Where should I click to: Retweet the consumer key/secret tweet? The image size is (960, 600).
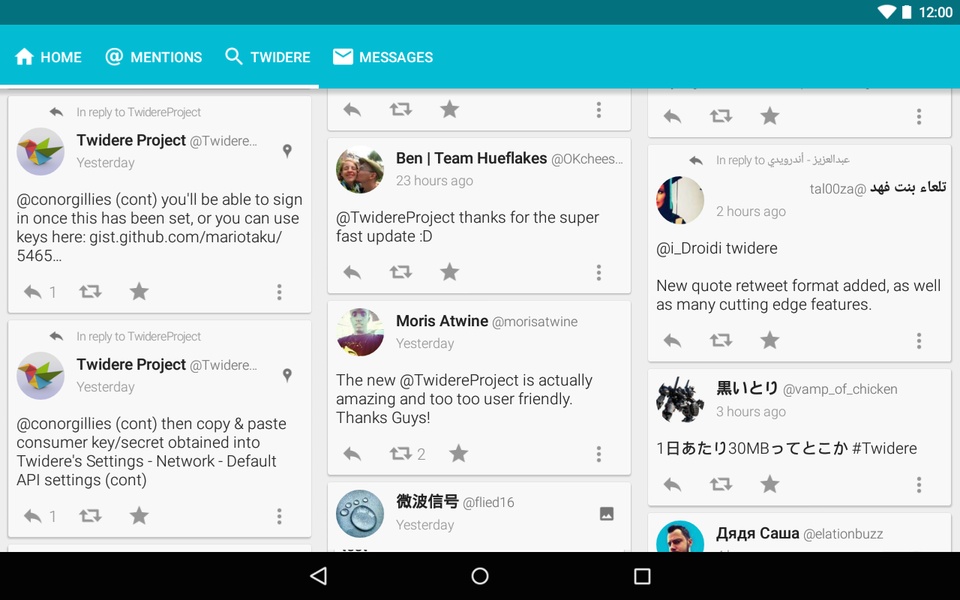tap(90, 516)
